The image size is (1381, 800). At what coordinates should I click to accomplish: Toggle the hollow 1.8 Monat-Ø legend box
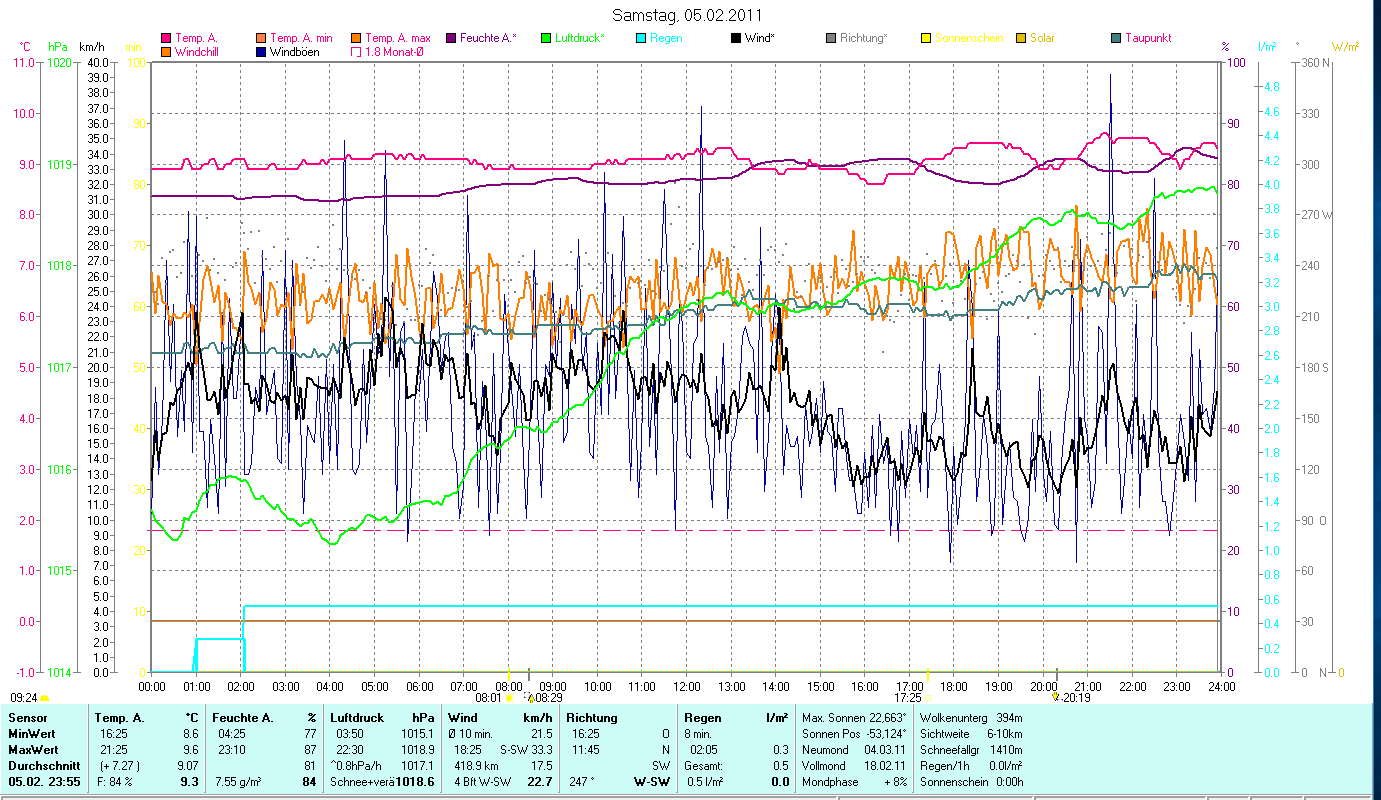pos(356,52)
